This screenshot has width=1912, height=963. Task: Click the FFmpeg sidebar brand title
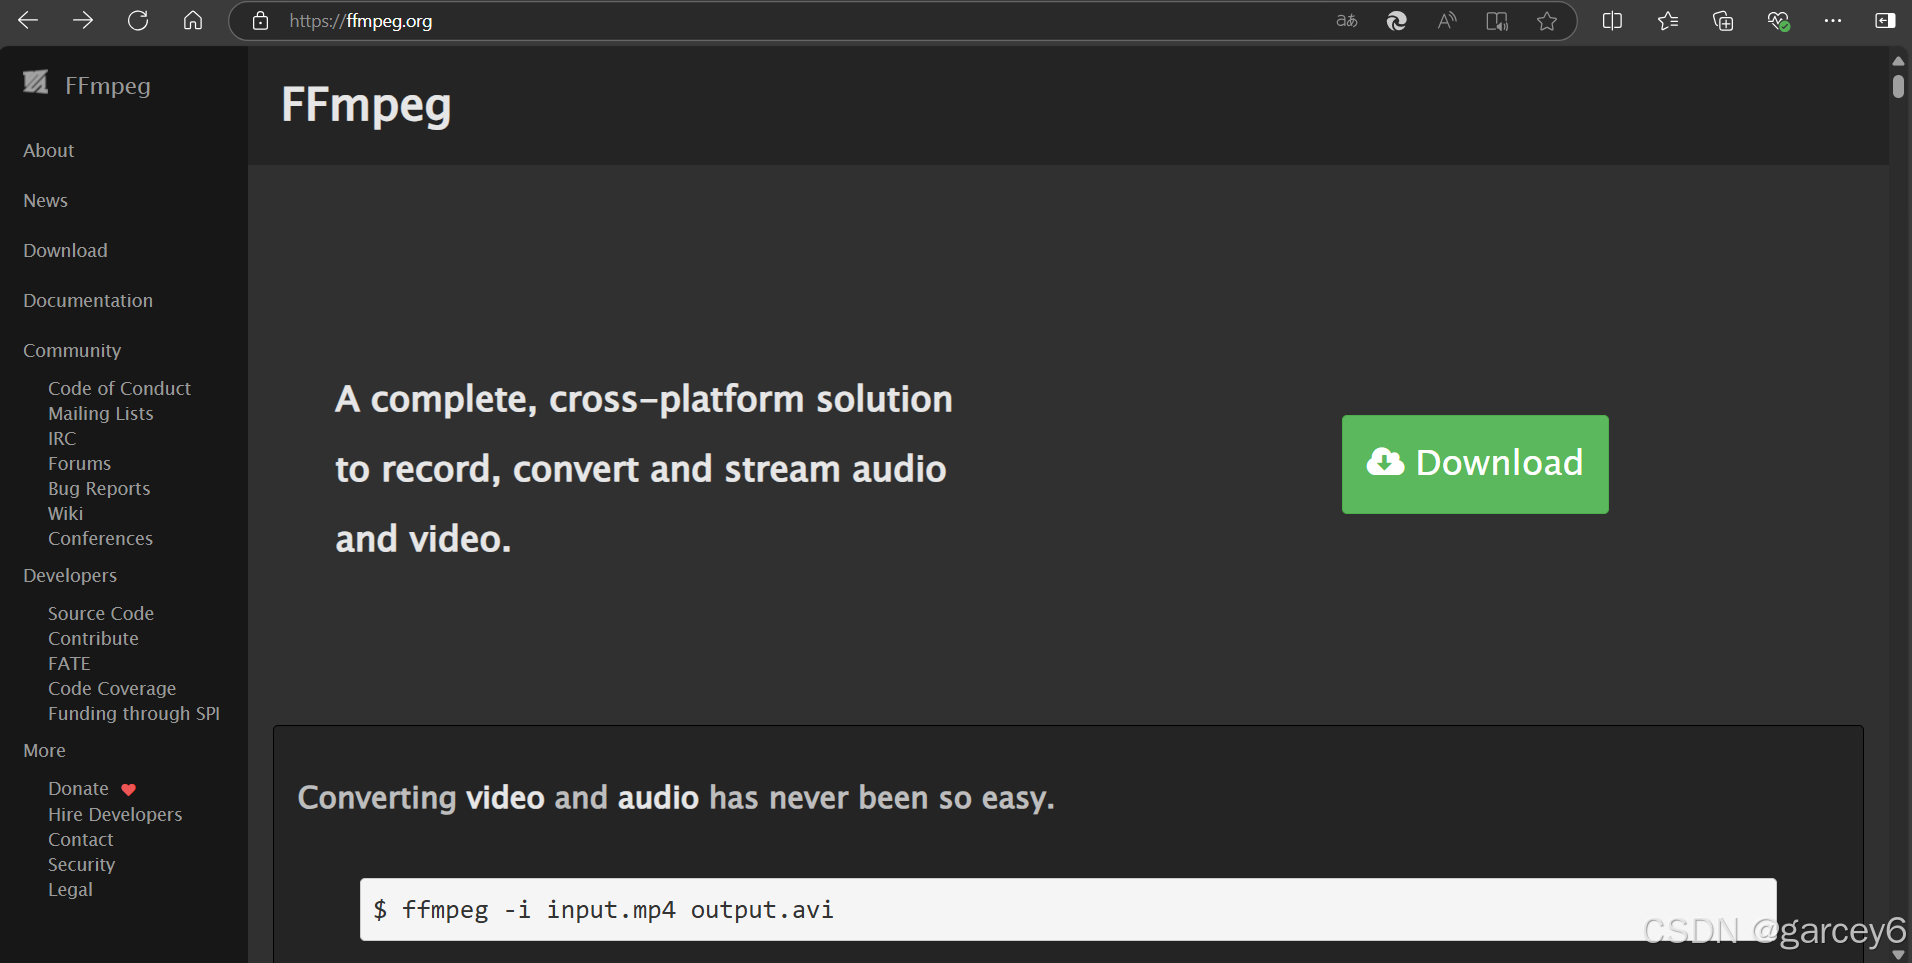[108, 86]
